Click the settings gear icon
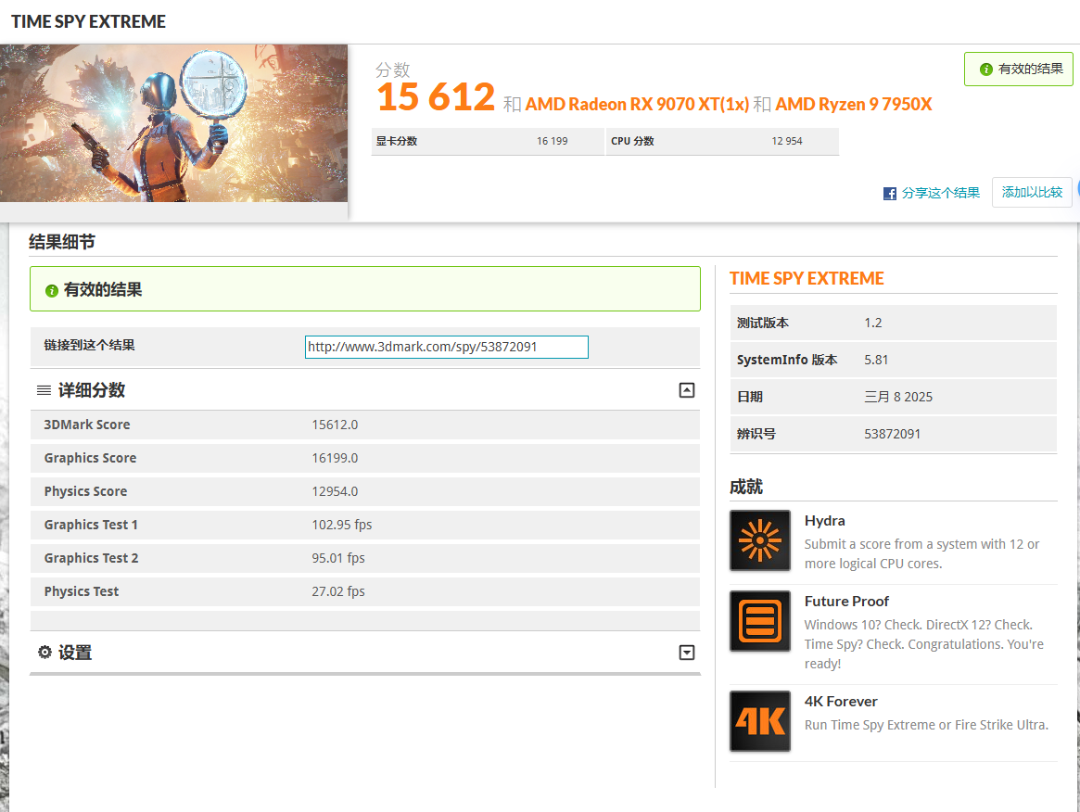1080x812 pixels. (x=44, y=652)
